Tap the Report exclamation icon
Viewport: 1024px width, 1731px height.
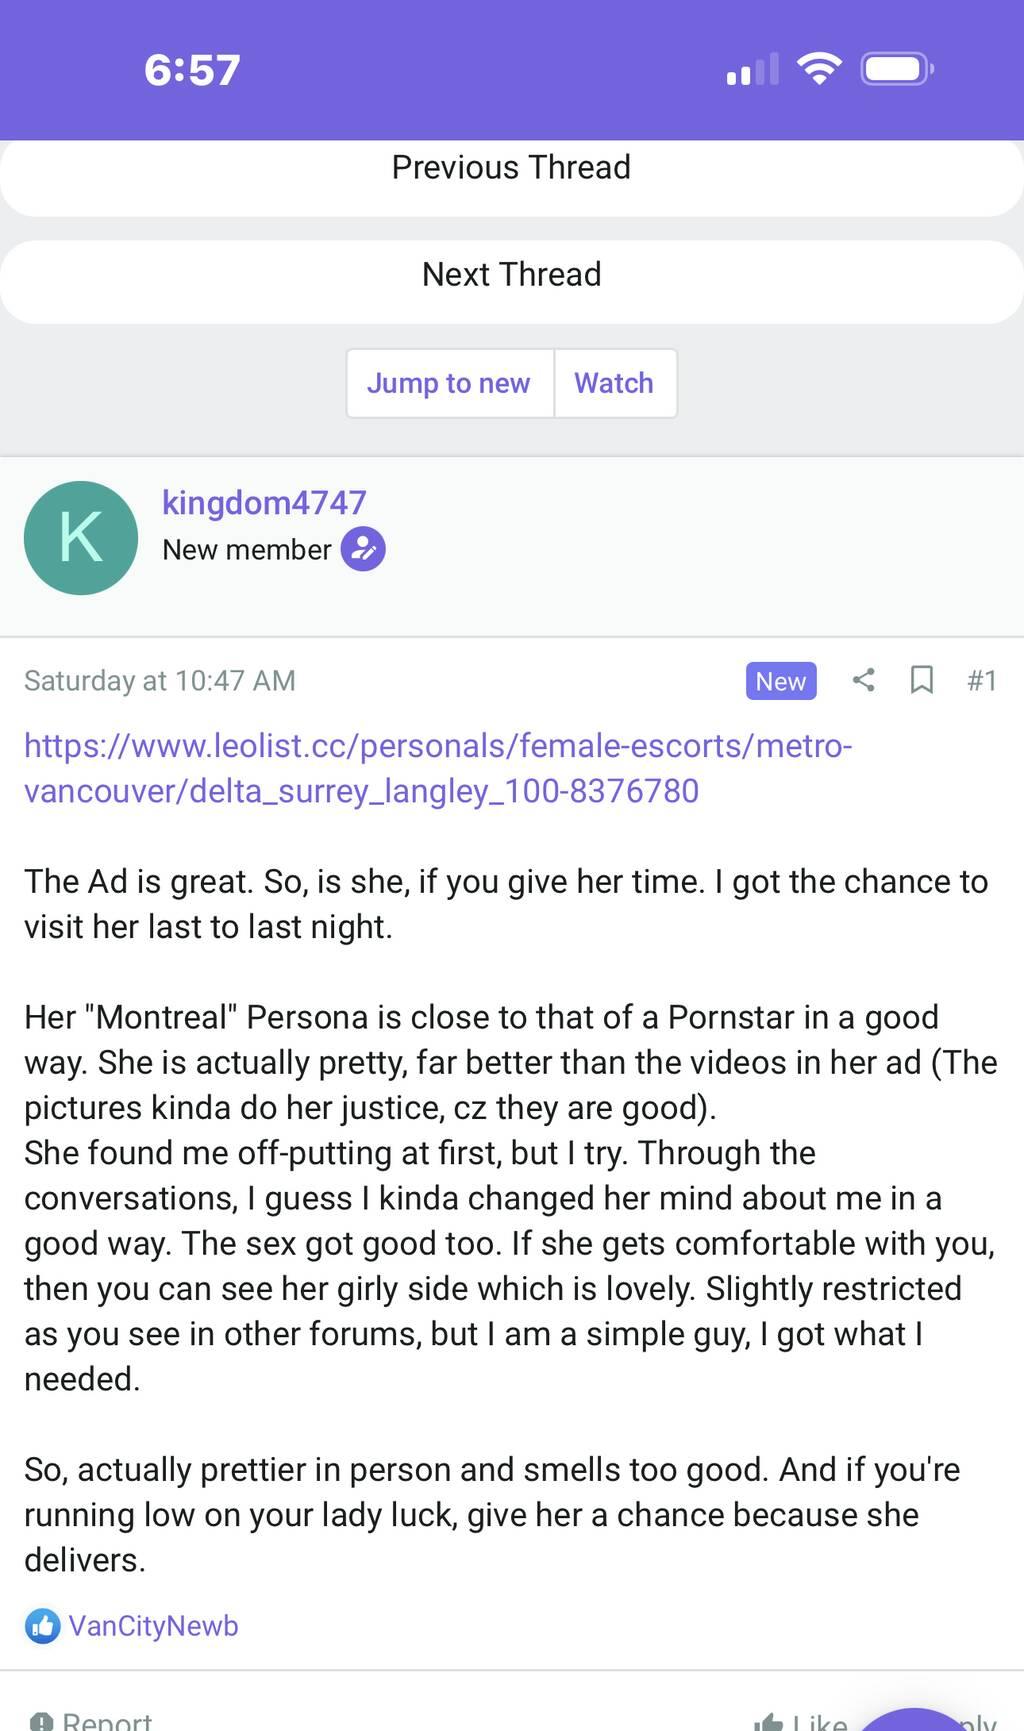tap(41, 1722)
